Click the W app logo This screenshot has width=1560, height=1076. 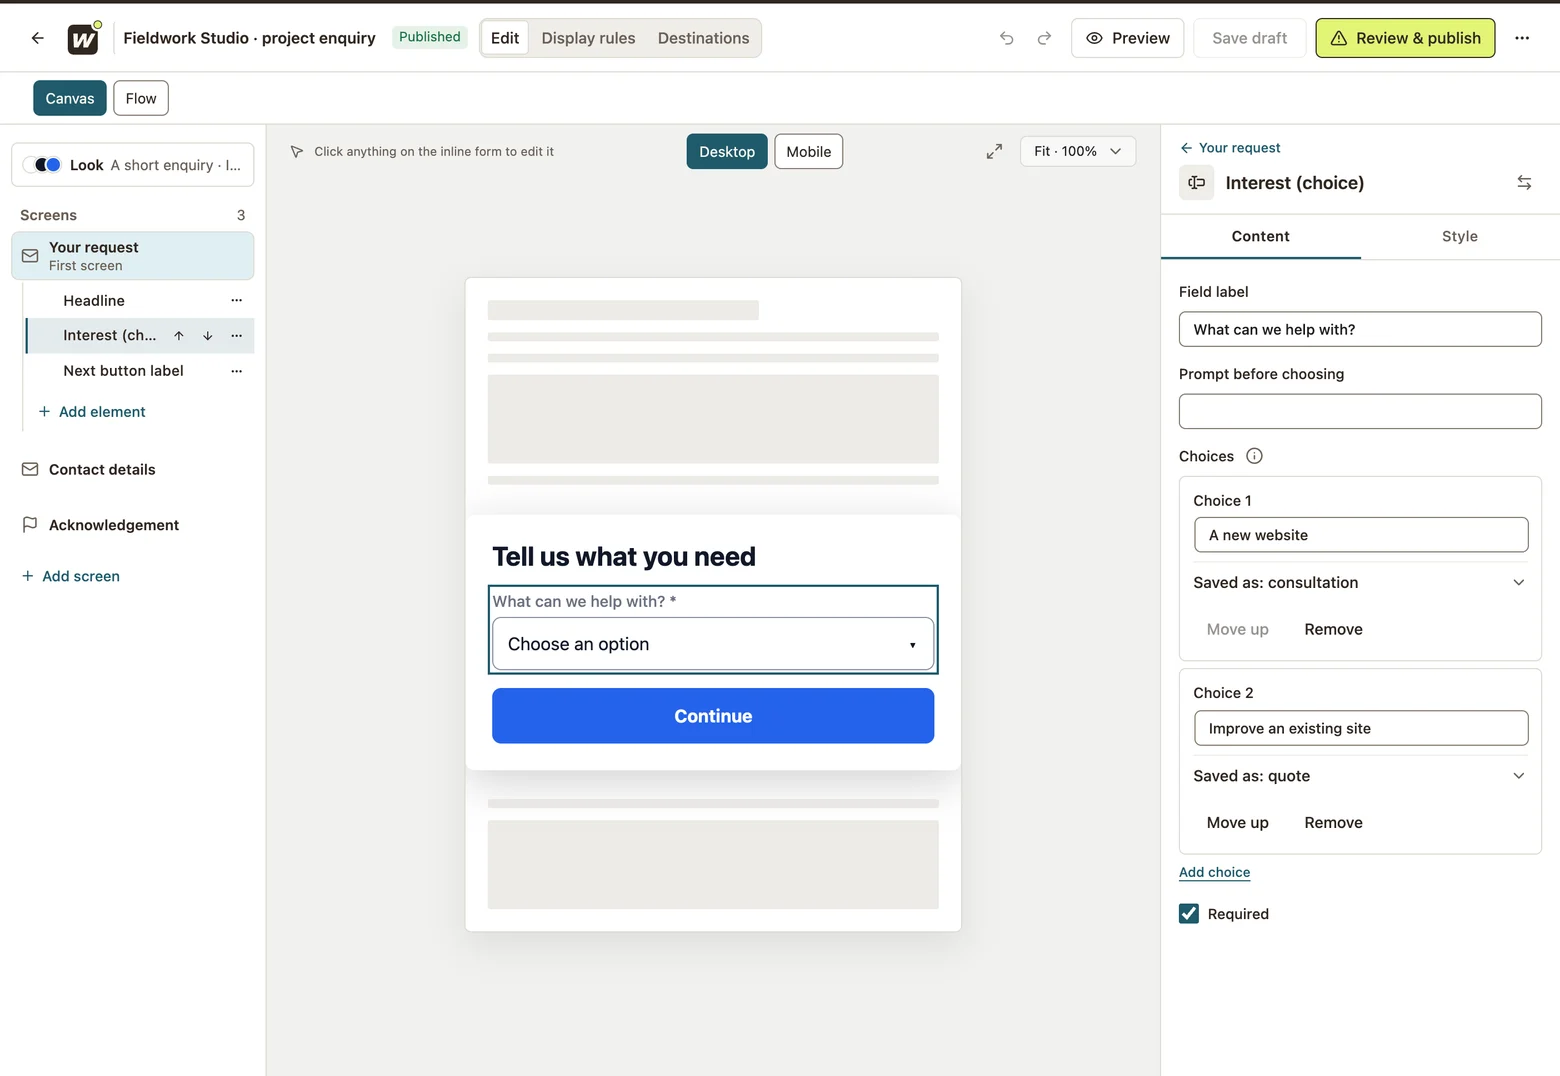point(83,38)
